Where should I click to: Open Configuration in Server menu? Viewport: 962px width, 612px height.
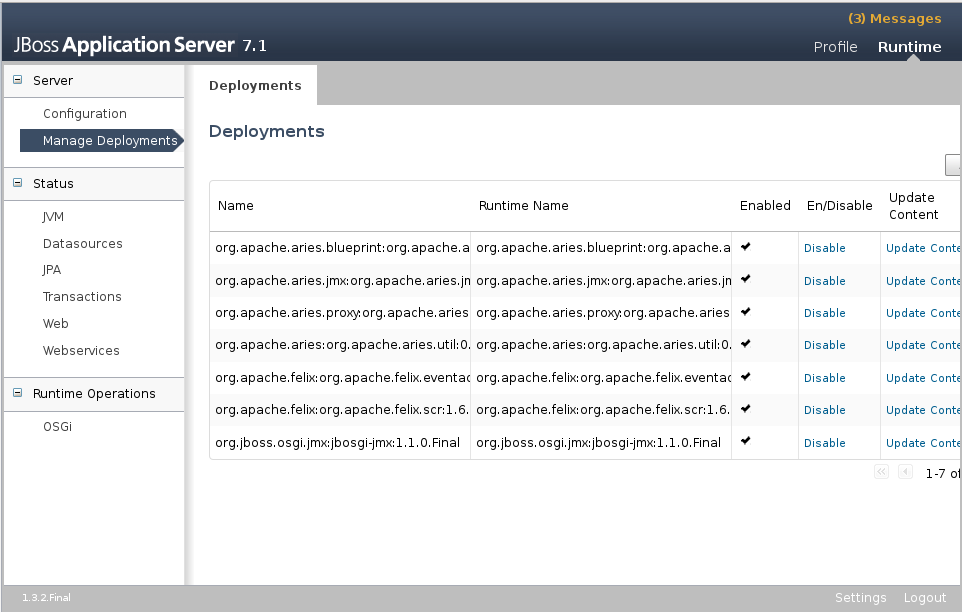point(84,114)
